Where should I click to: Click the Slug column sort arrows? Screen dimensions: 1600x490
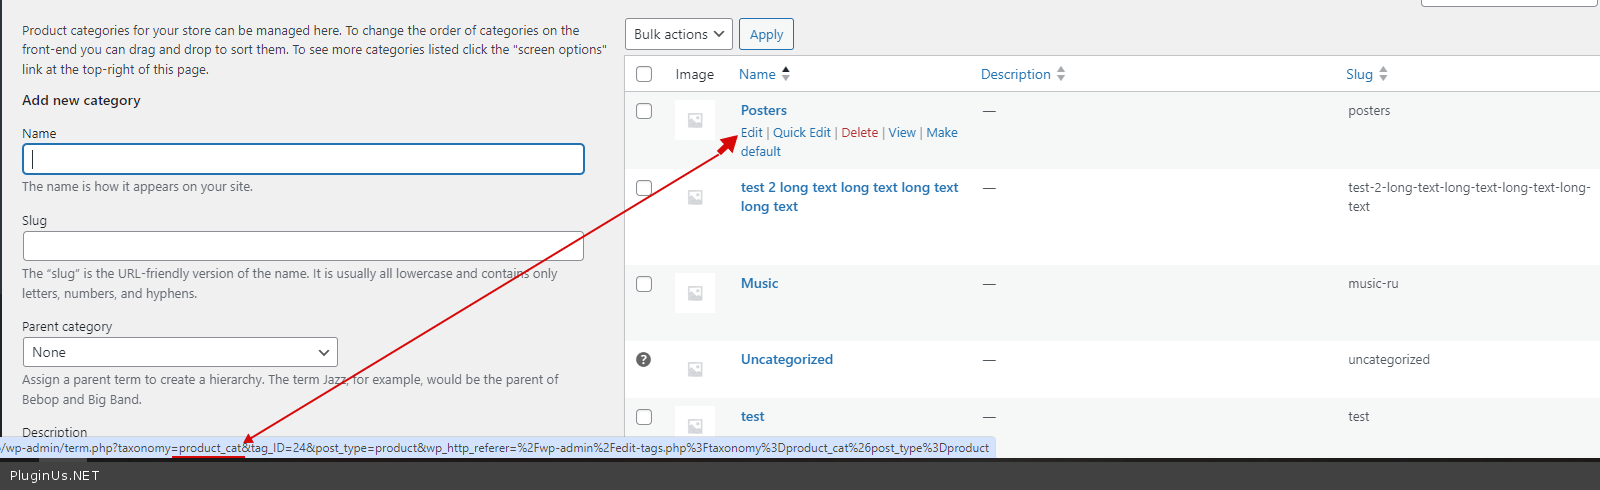tap(1383, 74)
